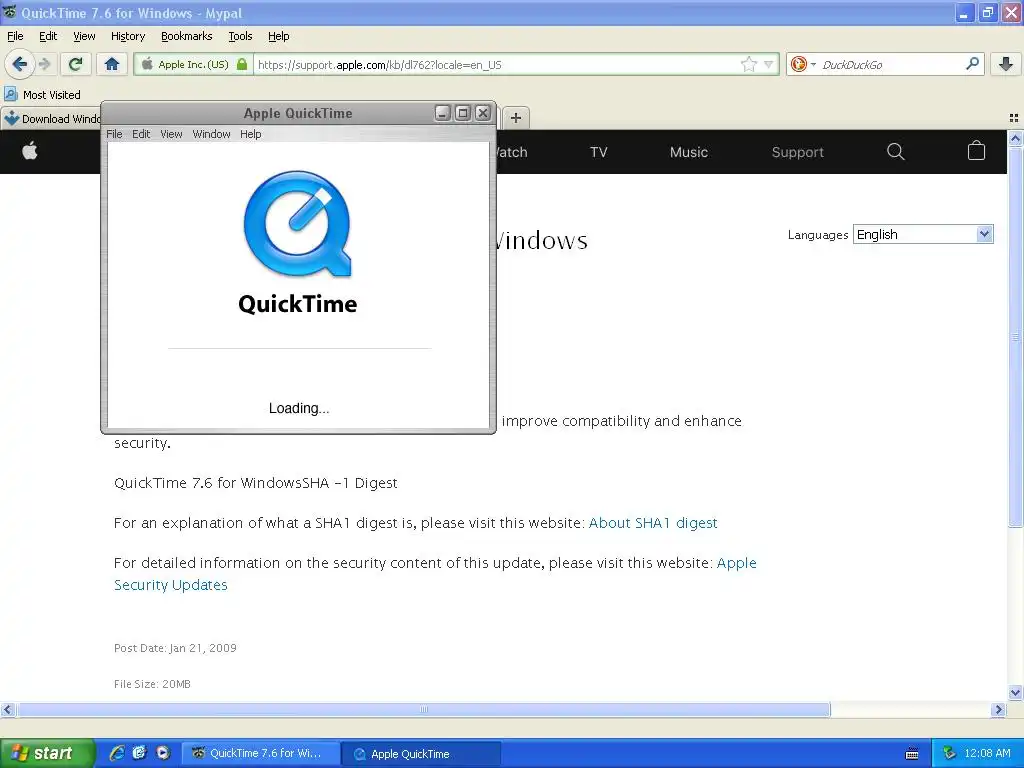This screenshot has height=768, width=1024.
Task: Open the About SHA1 digest link
Action: point(652,523)
